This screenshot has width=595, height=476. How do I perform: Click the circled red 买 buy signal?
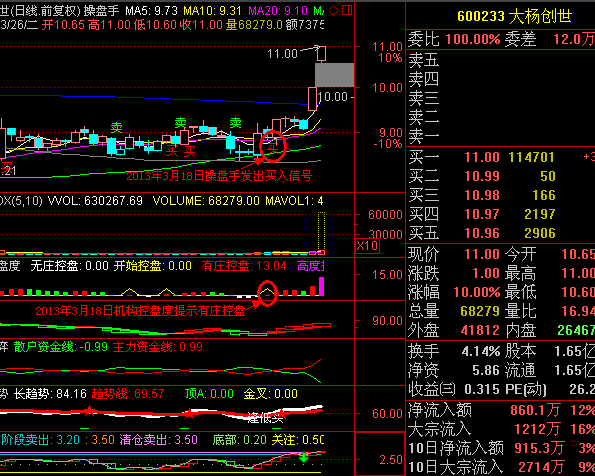[x=273, y=147]
